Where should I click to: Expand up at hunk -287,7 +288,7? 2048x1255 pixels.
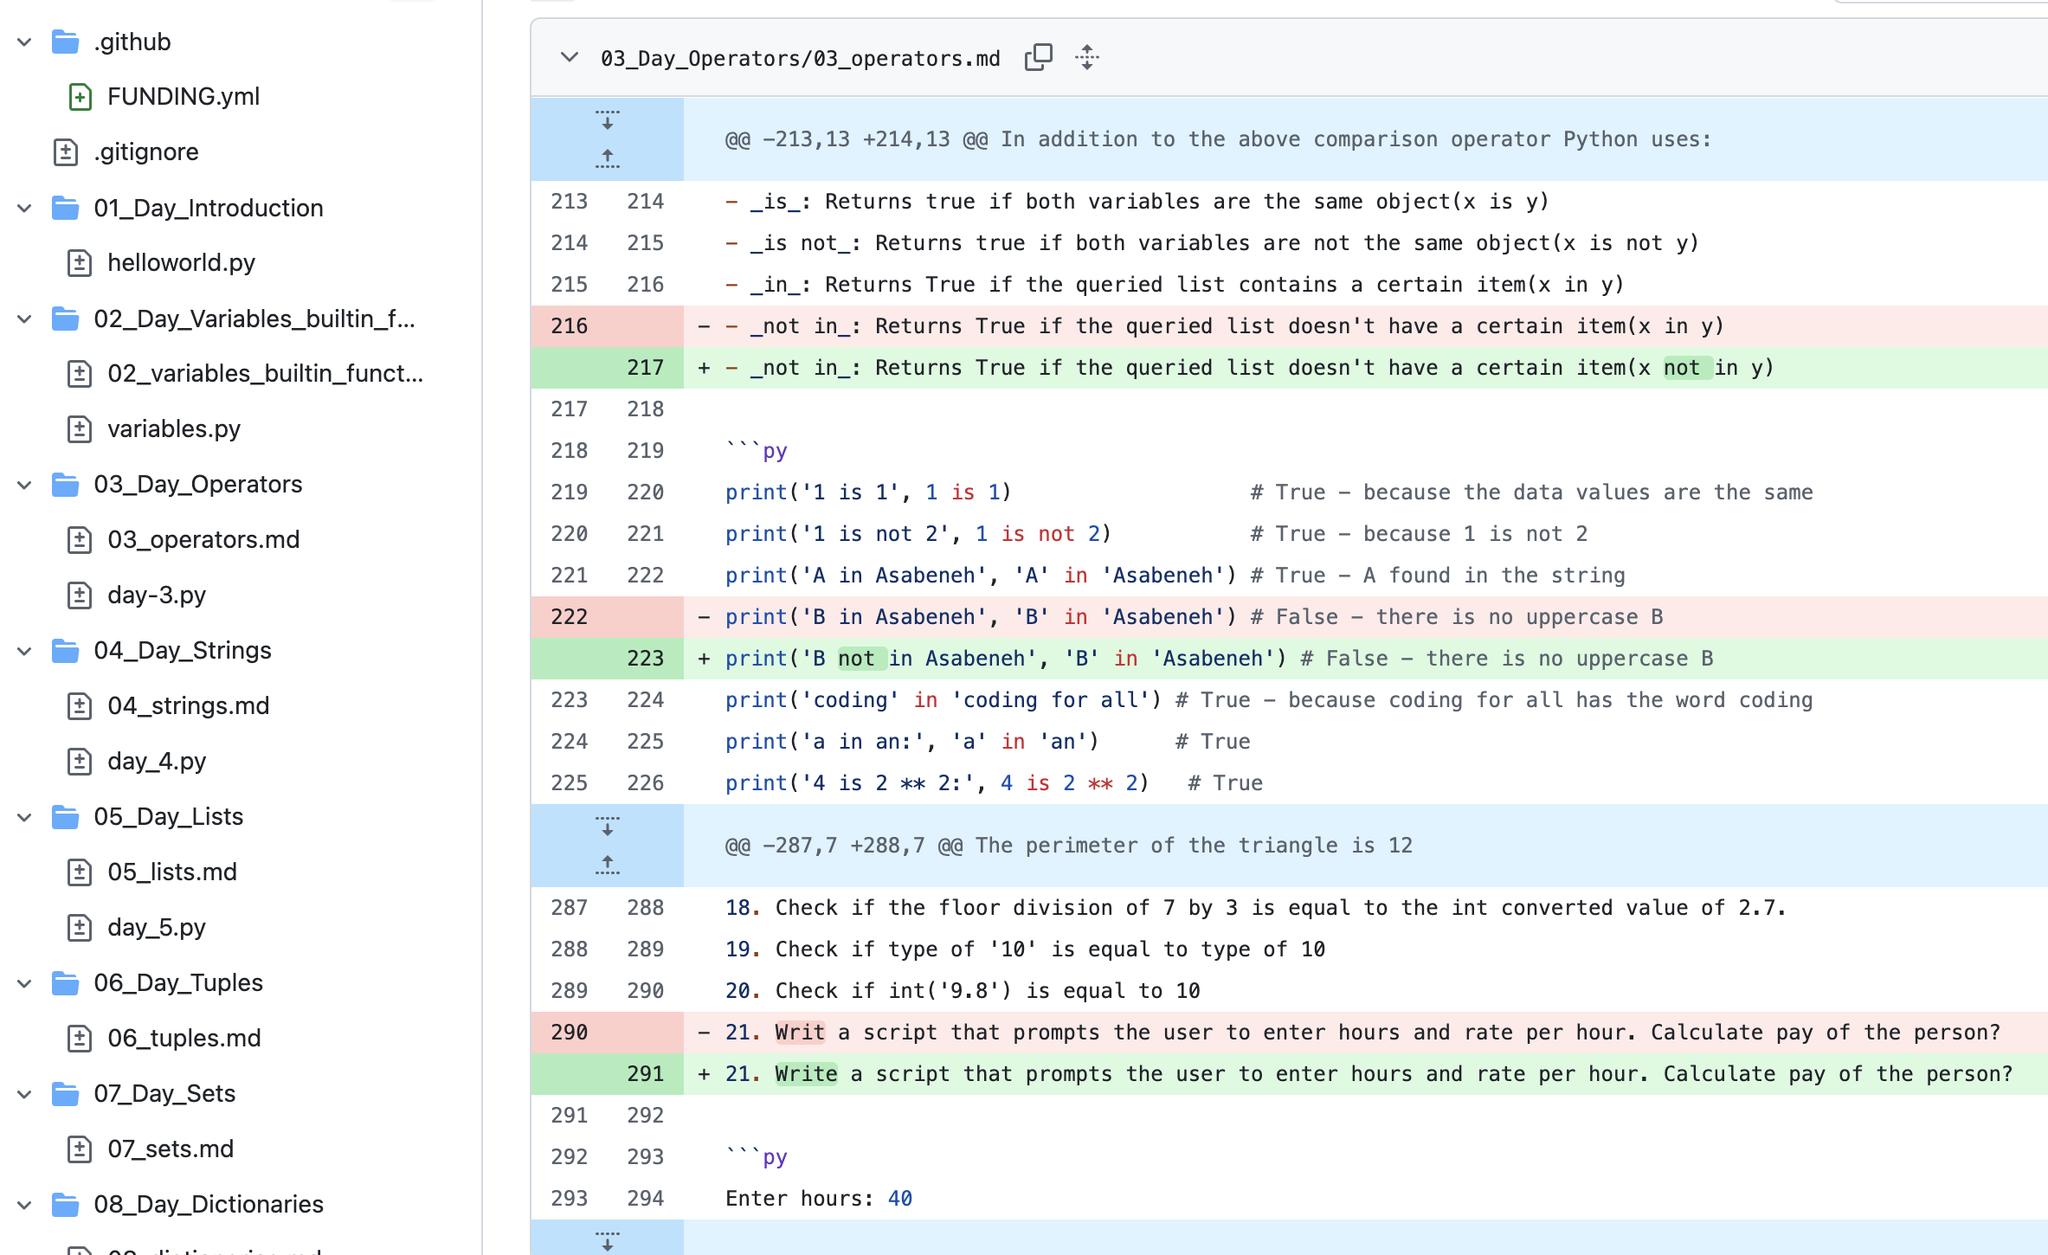click(607, 864)
